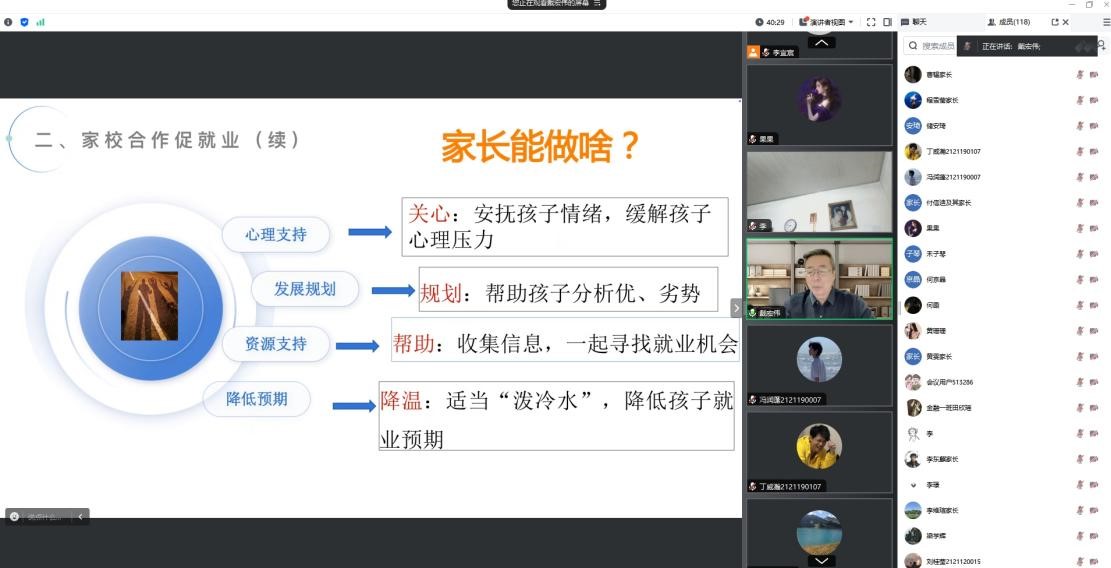The image size is (1111, 568).
Task: Toggle camera icon for 何京淼
Action: 1094,280
